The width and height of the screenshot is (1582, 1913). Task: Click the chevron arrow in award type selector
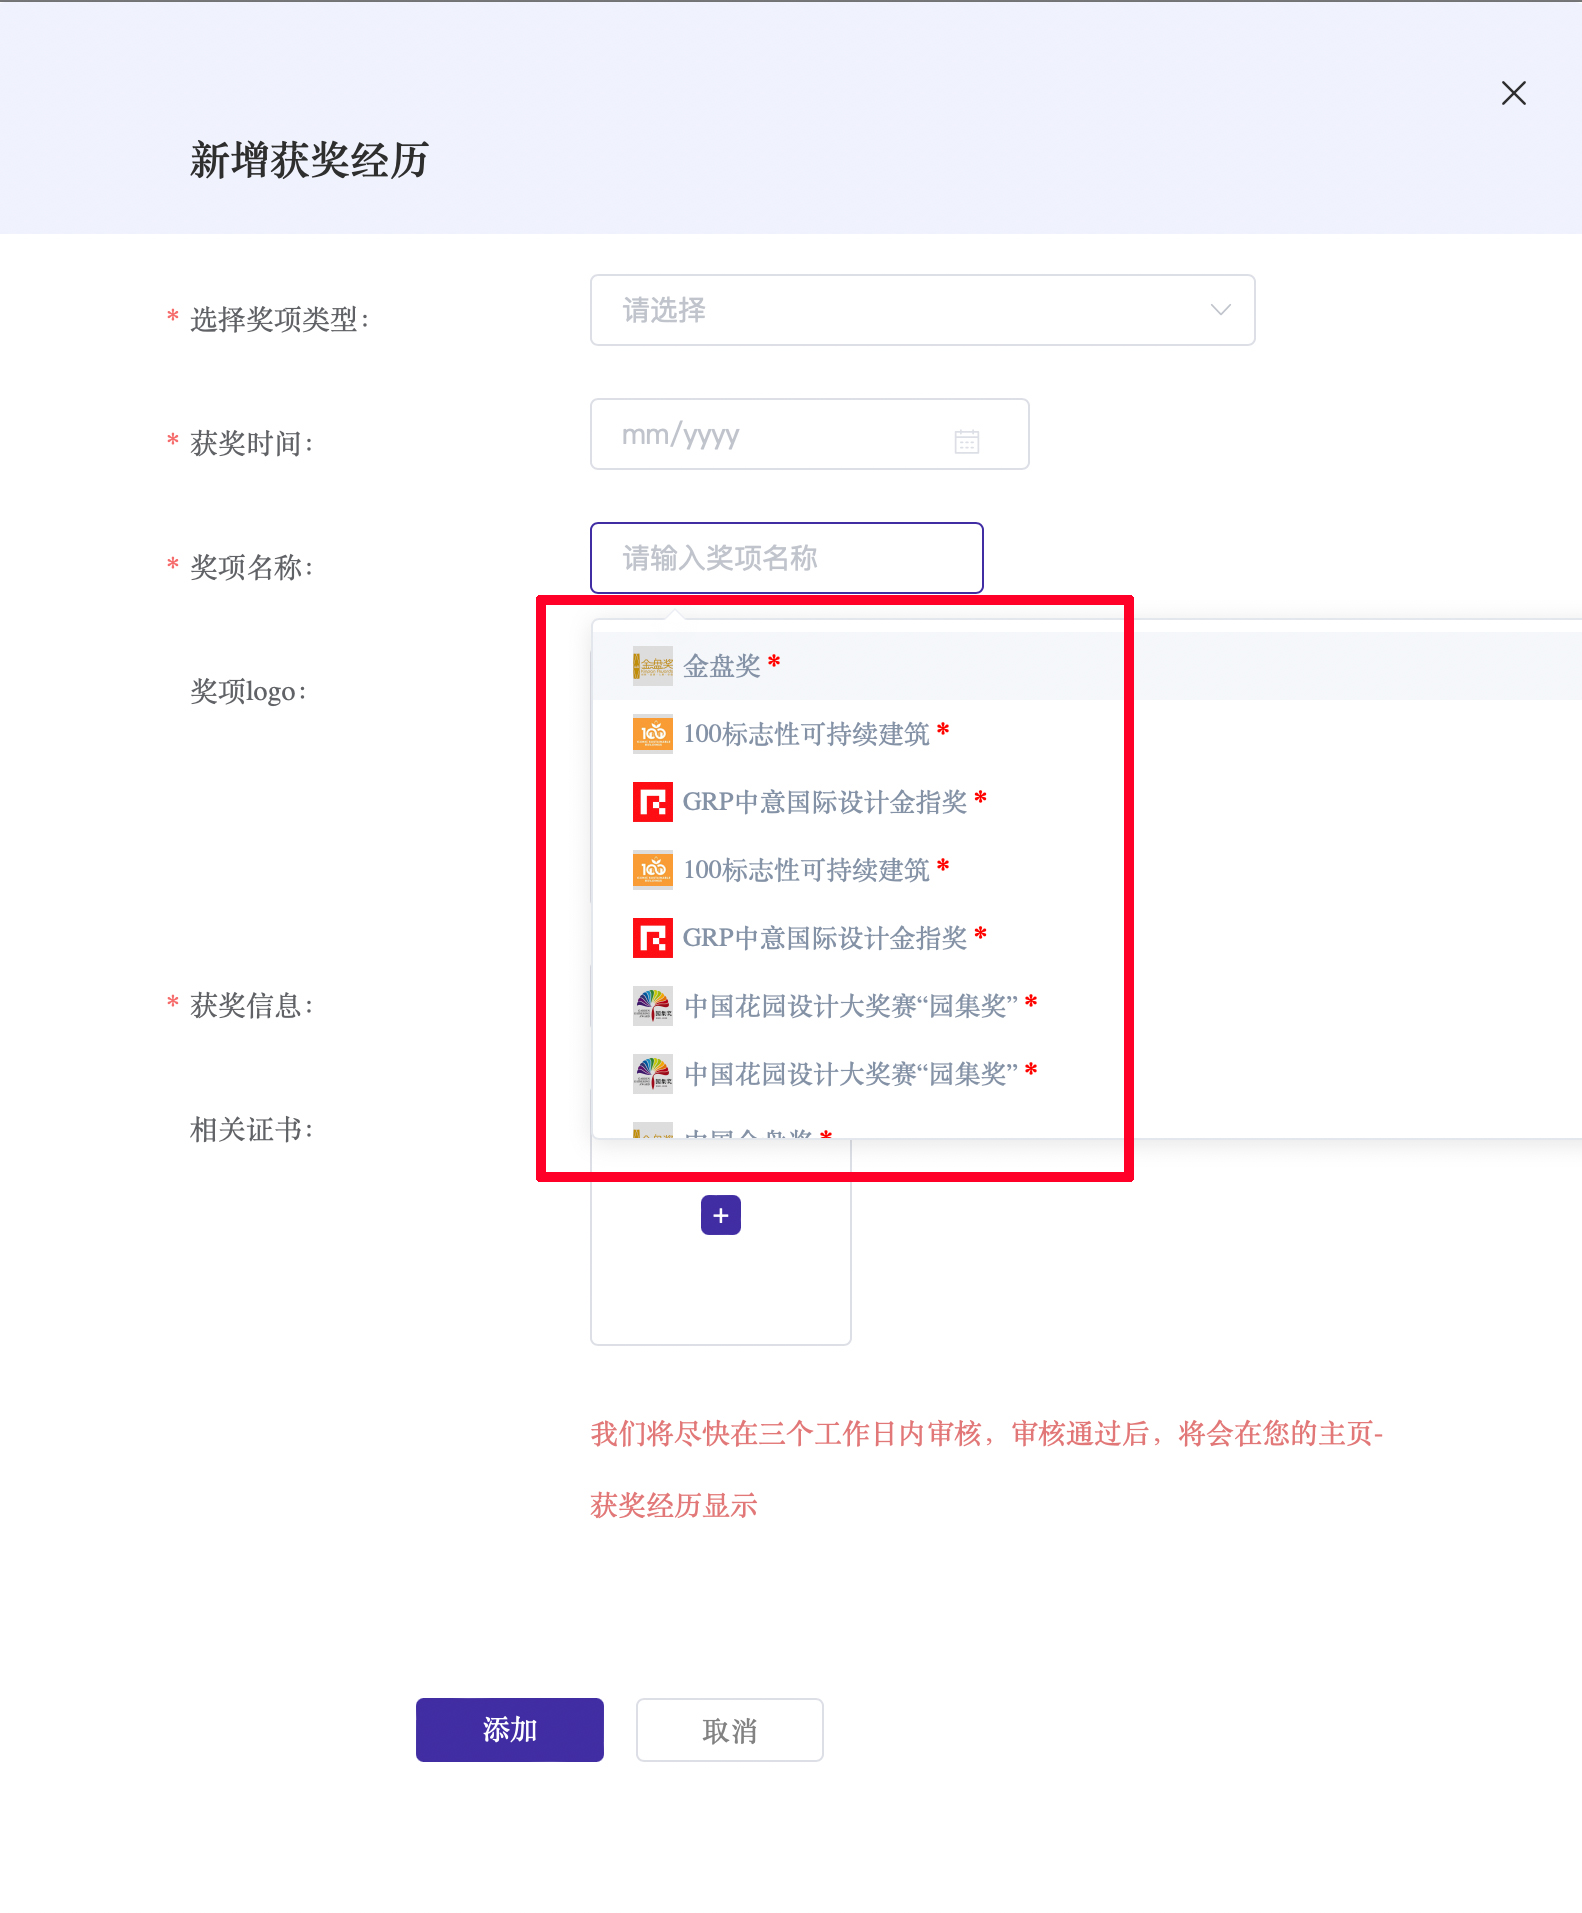1220,310
